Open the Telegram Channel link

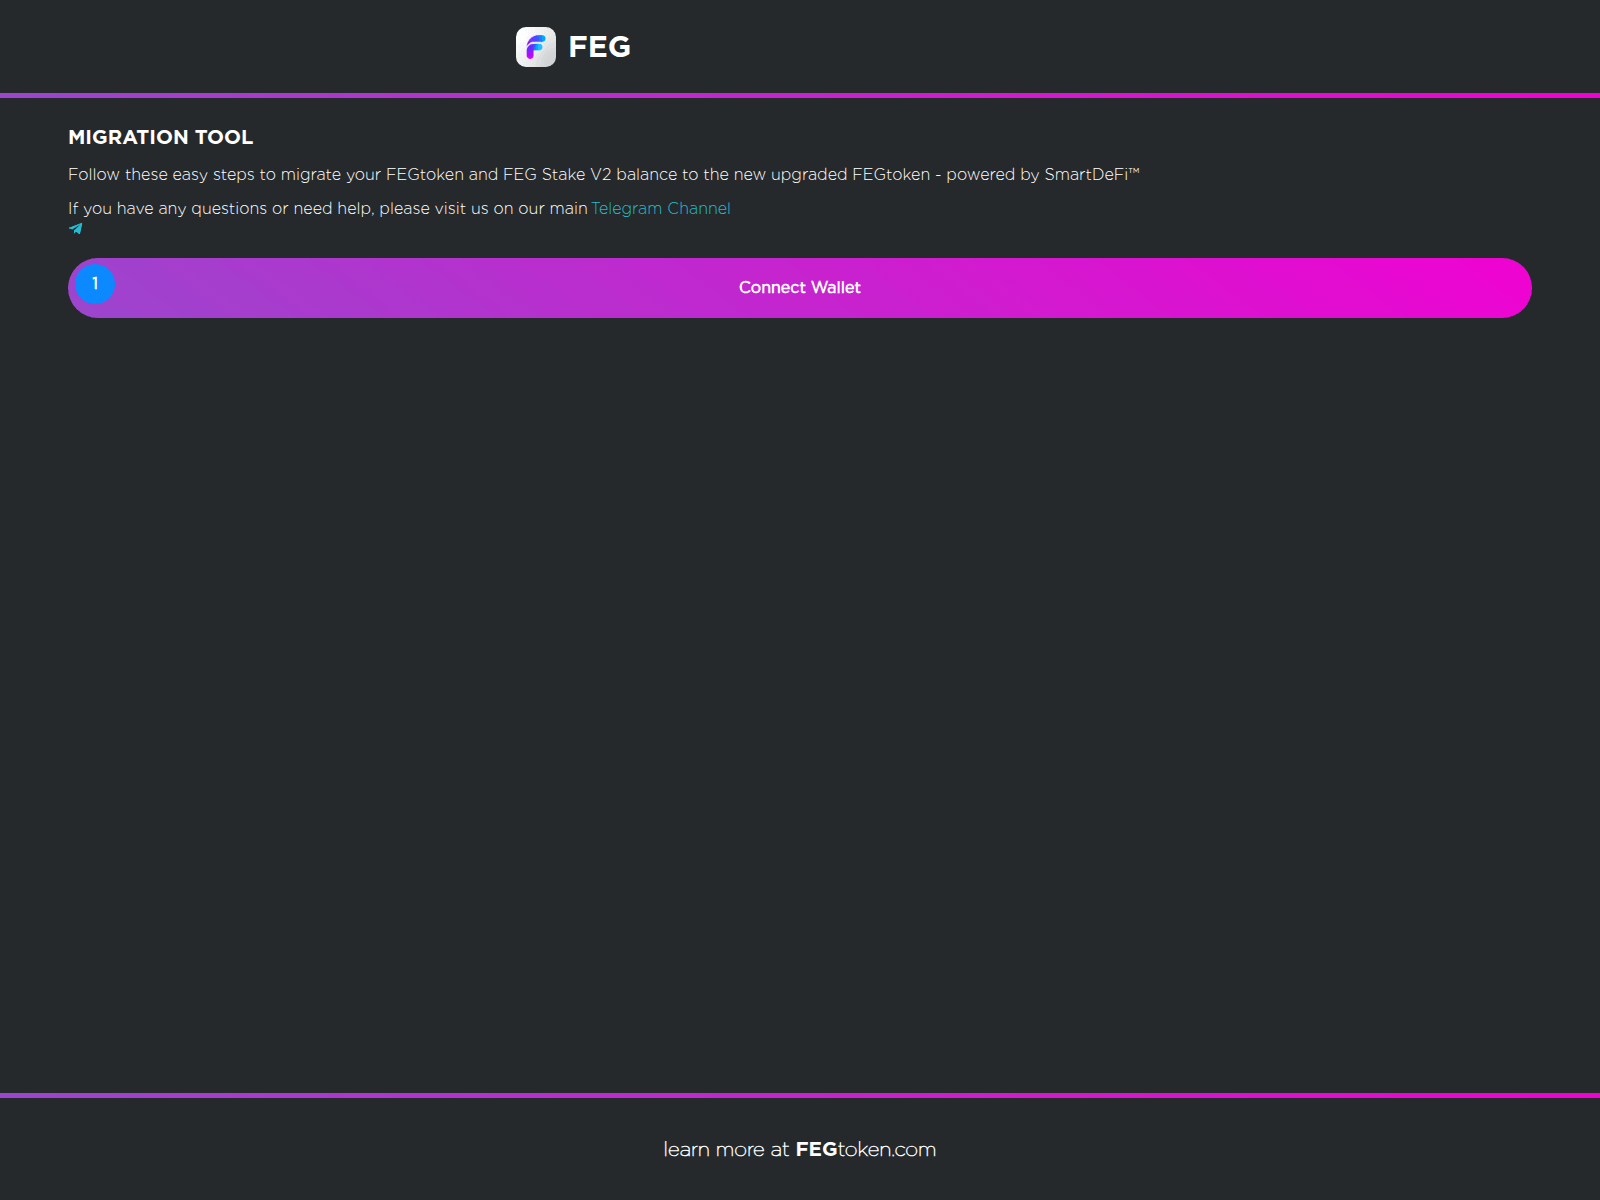point(661,208)
